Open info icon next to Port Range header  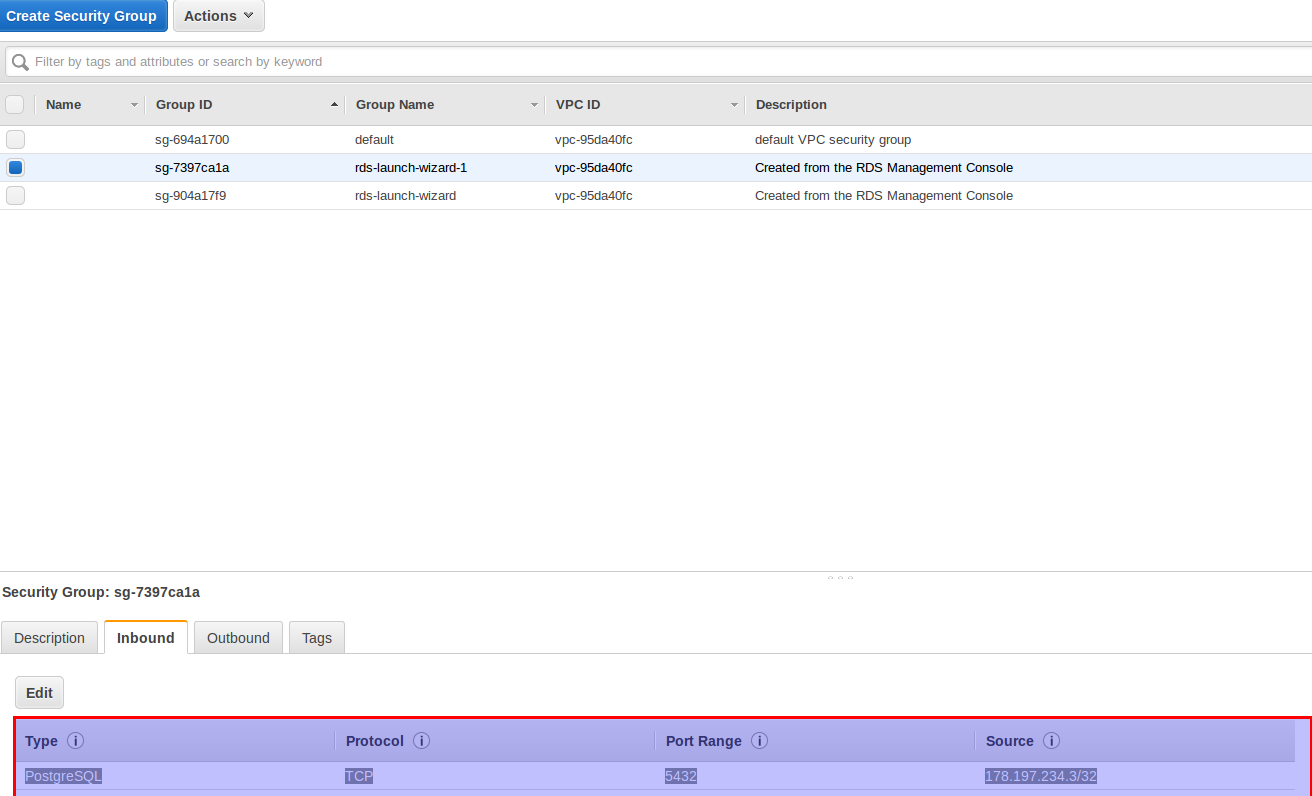(759, 741)
